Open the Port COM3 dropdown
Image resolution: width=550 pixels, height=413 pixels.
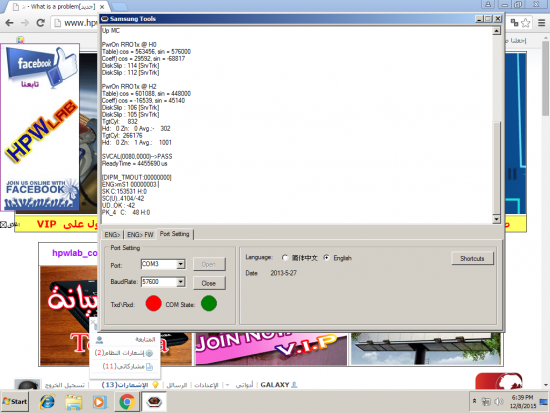point(181,264)
